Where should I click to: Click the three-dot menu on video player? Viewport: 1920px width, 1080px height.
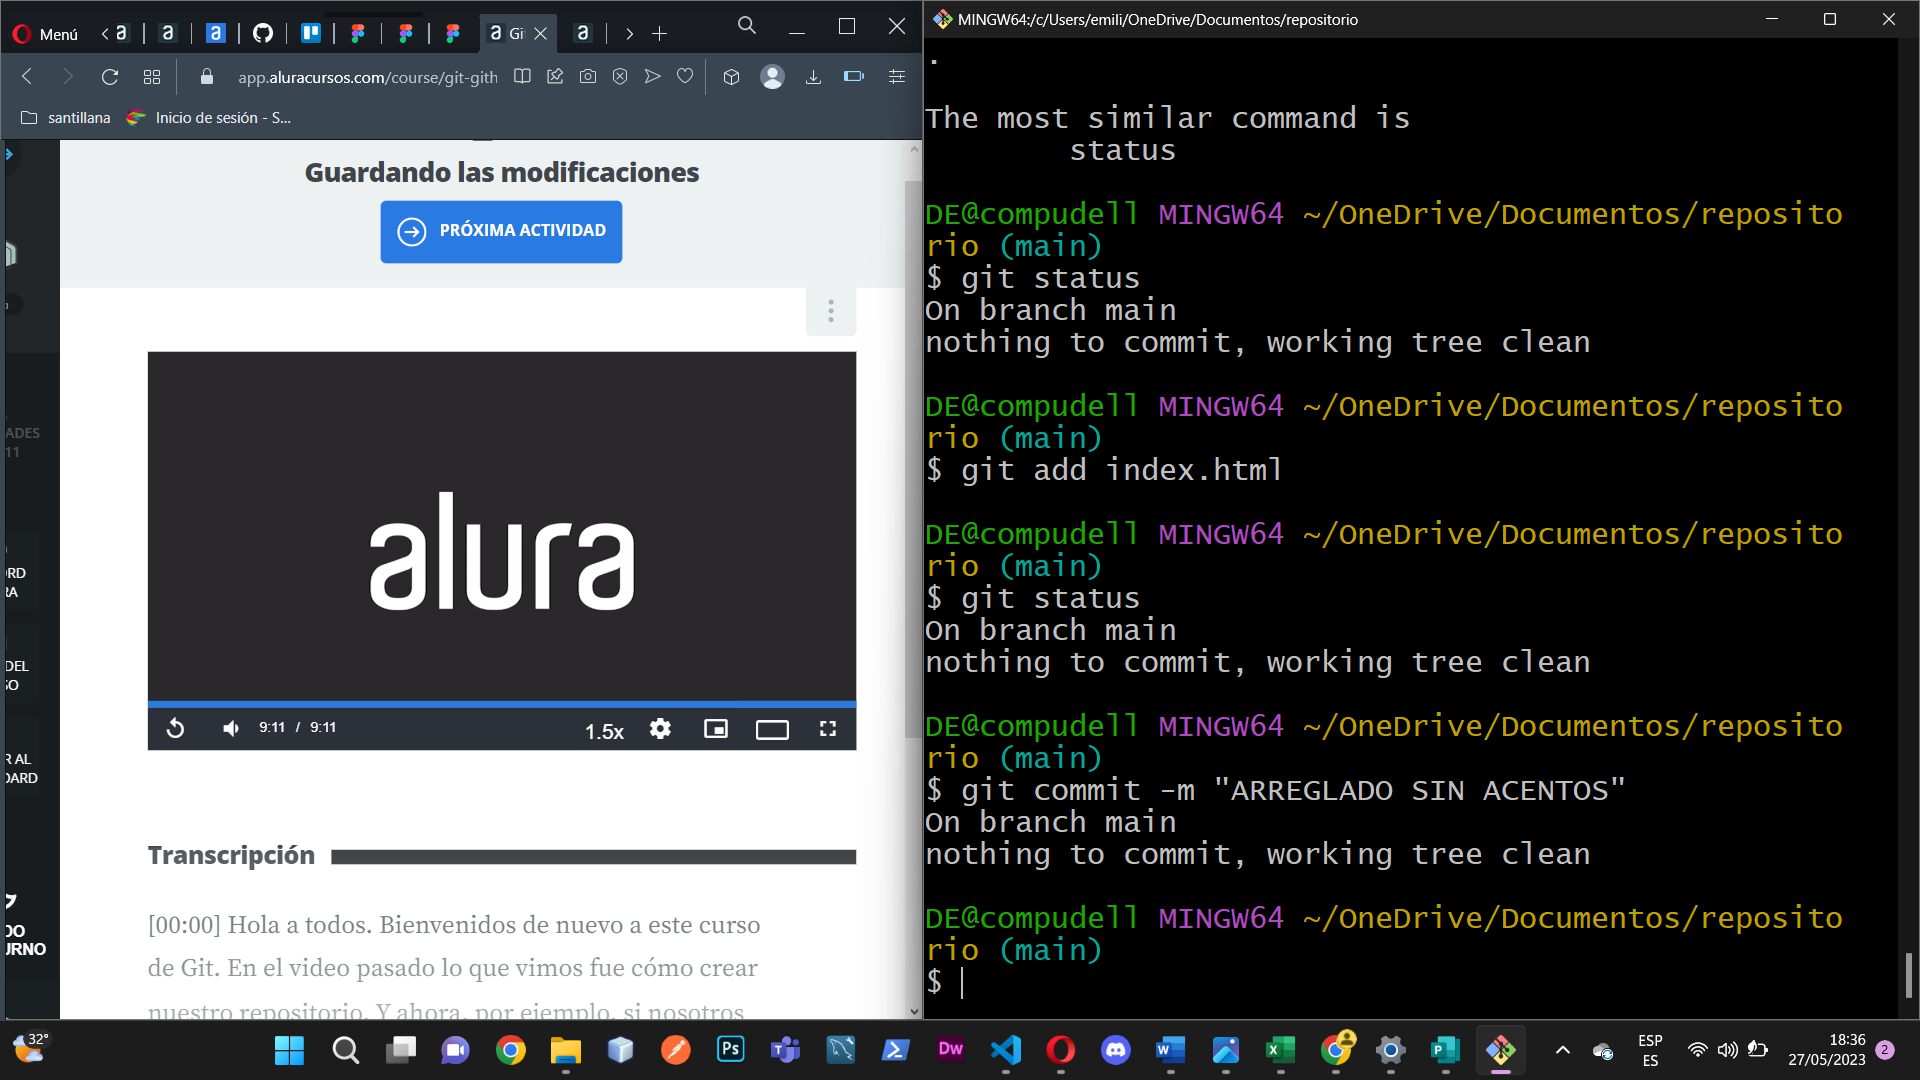831,311
